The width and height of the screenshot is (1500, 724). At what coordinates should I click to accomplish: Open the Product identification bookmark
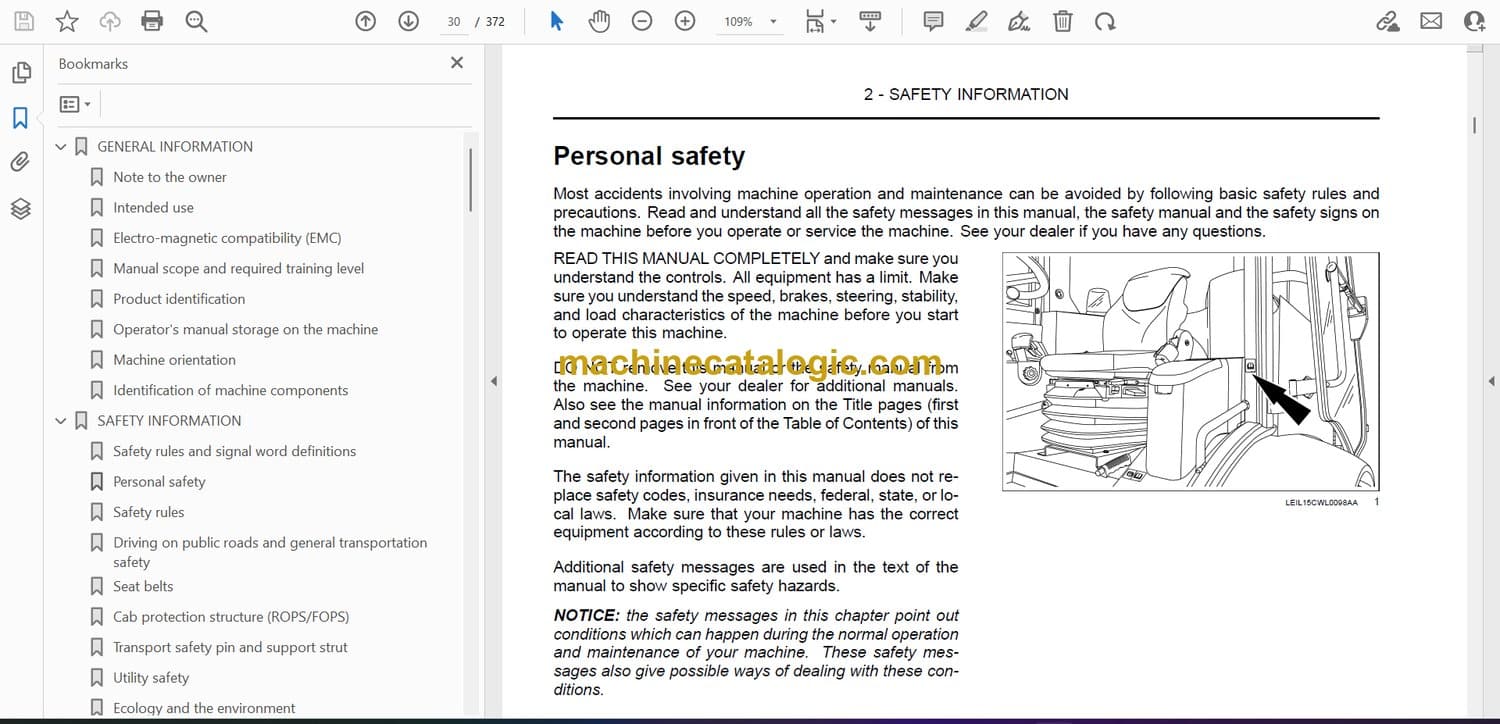click(179, 299)
